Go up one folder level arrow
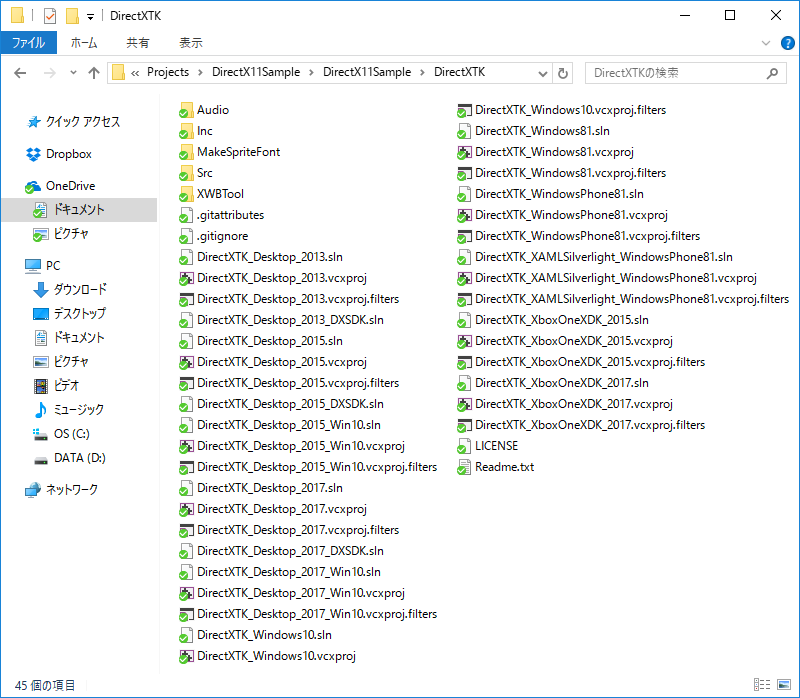The image size is (800, 698). tap(94, 73)
